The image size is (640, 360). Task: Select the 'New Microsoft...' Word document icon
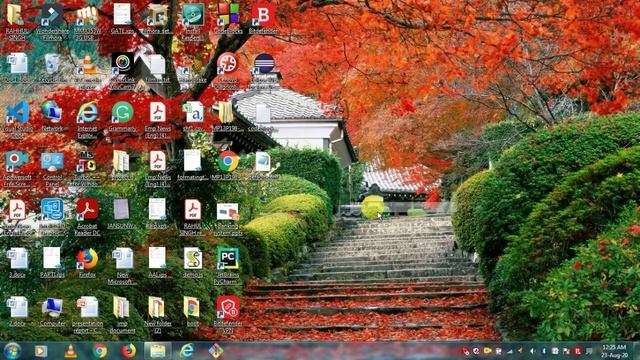[122, 266]
